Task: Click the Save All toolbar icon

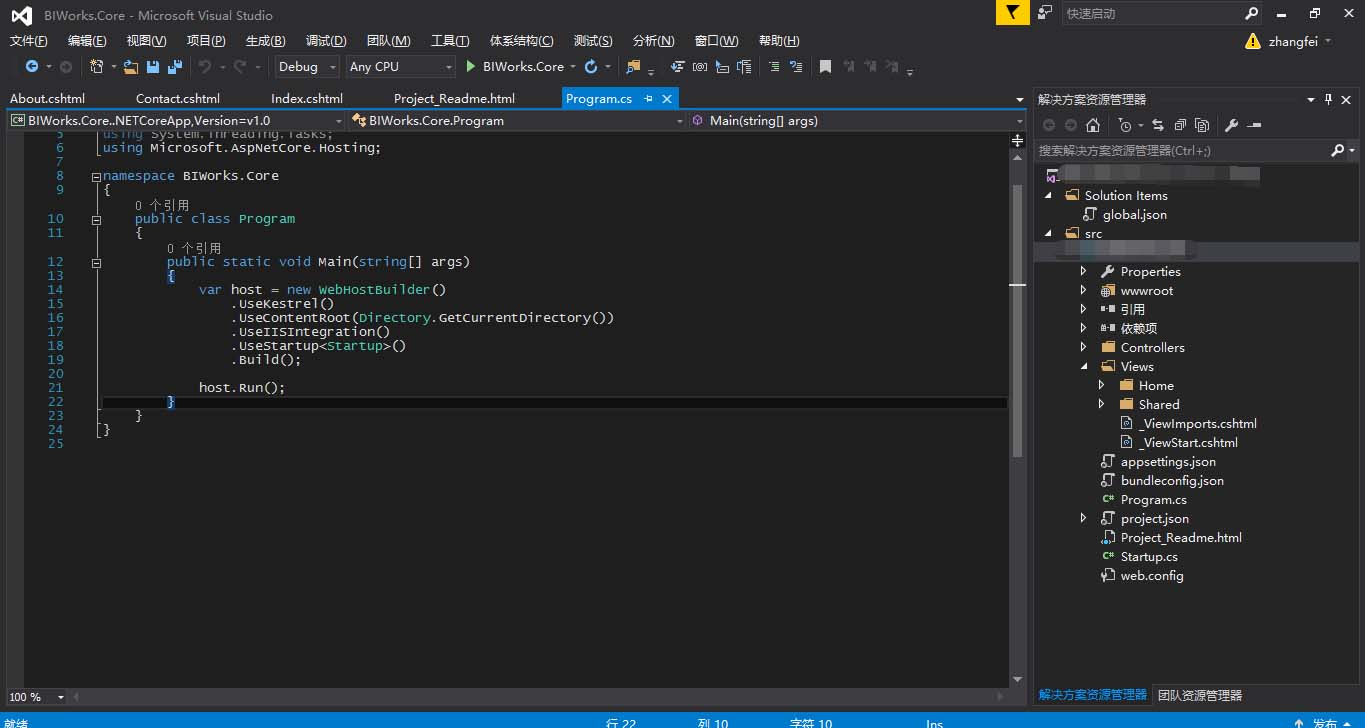Action: (175, 67)
